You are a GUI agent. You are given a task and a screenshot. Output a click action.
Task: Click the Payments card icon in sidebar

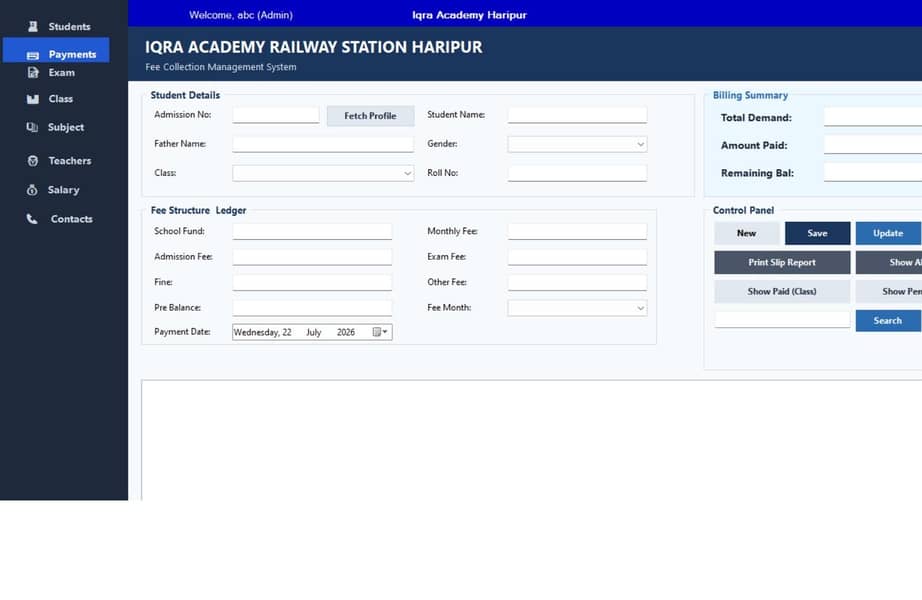pos(33,55)
